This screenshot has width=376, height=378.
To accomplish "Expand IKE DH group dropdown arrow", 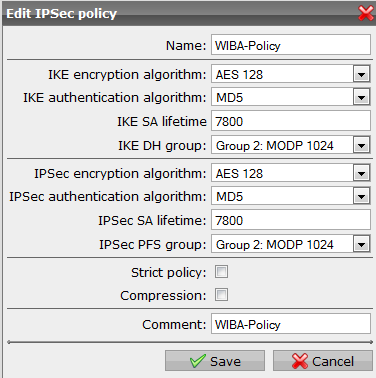I will pyautogui.click(x=361, y=145).
